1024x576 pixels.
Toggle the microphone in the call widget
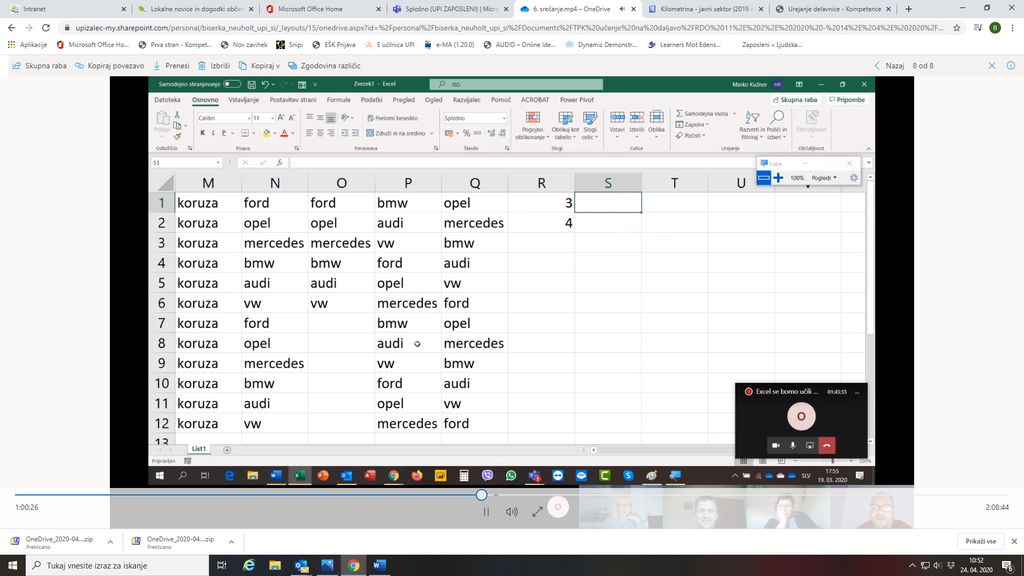793,444
